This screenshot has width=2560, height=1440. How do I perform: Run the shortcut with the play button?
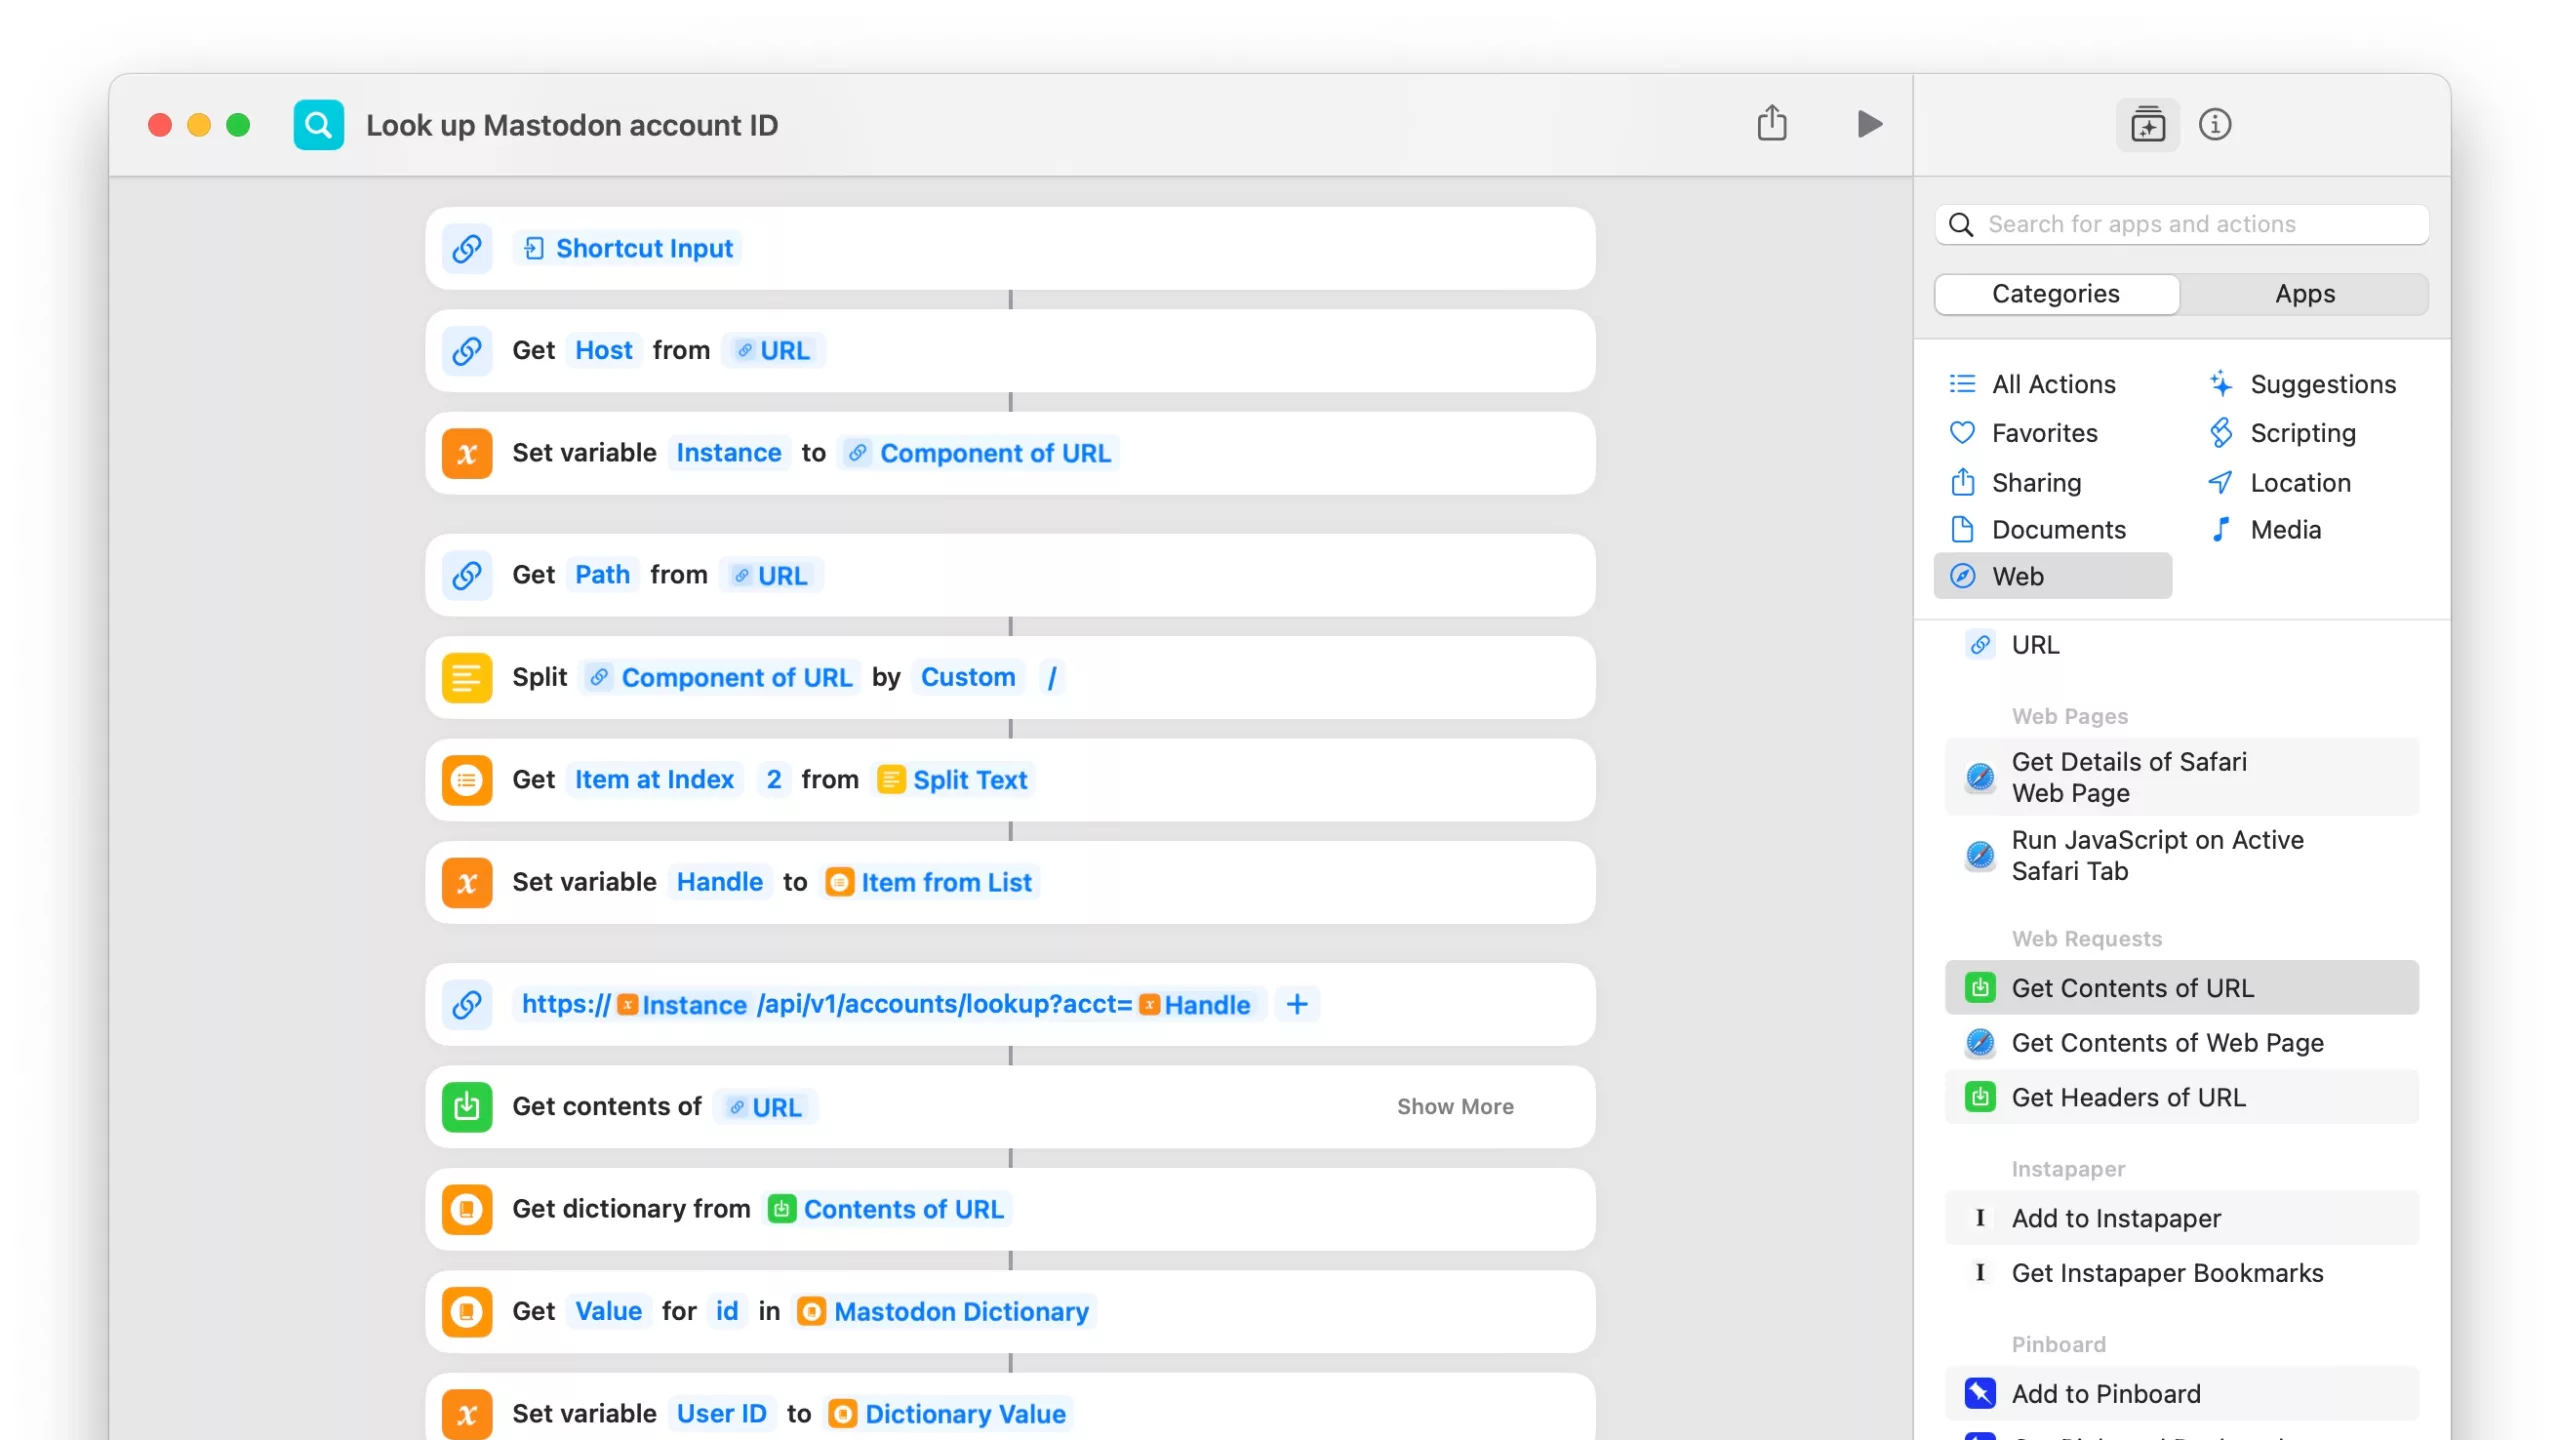click(1868, 124)
